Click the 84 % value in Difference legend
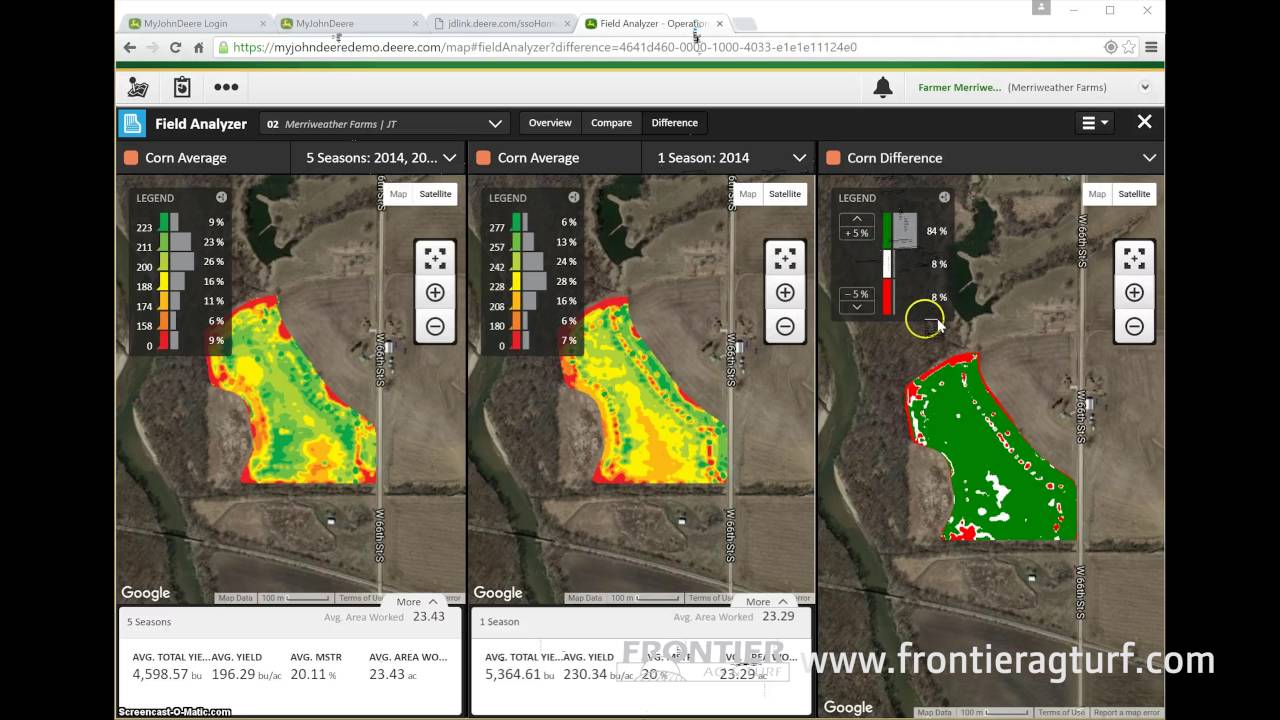Screen dimensions: 1280x720 pos(937,231)
